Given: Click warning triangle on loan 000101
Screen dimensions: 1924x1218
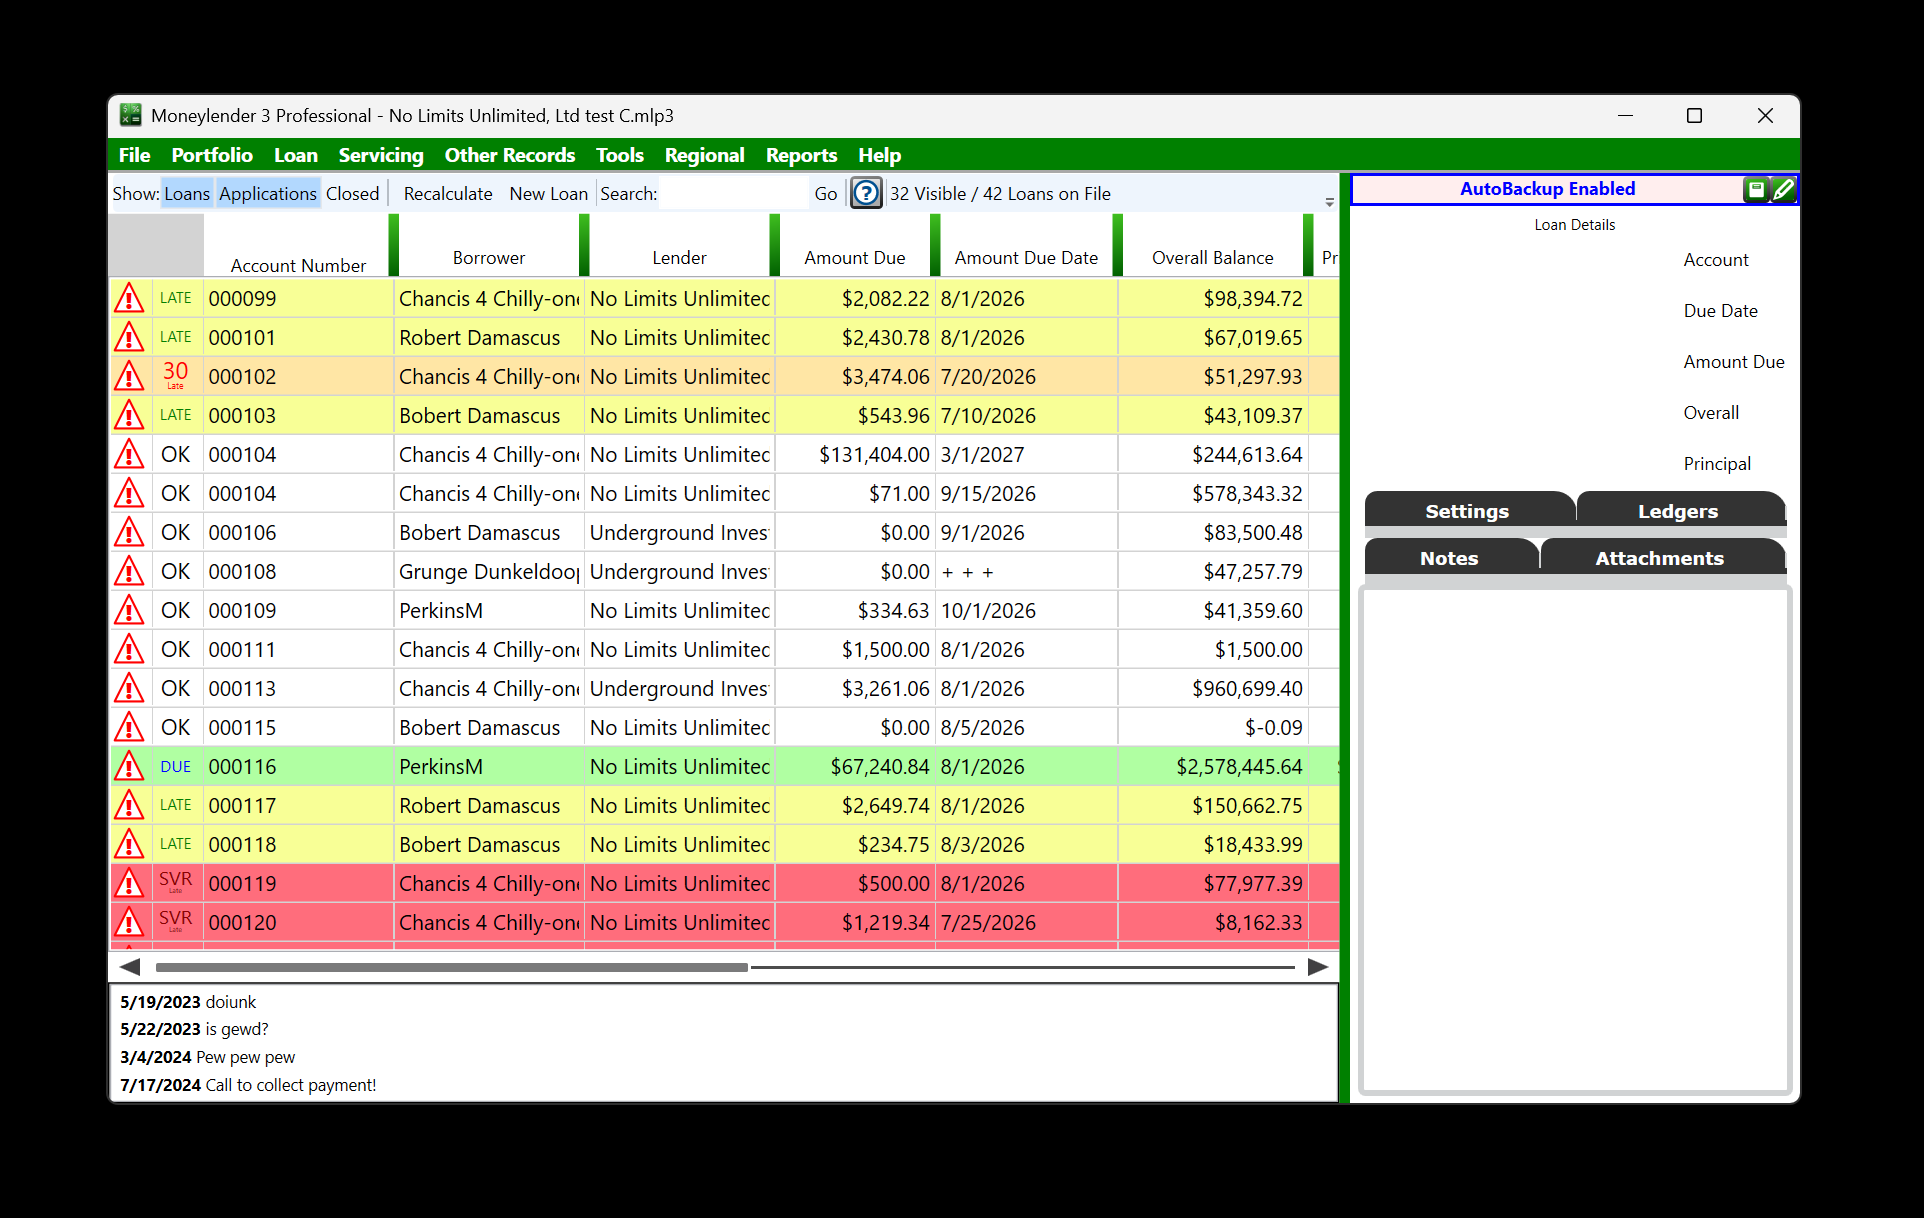Looking at the screenshot, I should pyautogui.click(x=129, y=337).
